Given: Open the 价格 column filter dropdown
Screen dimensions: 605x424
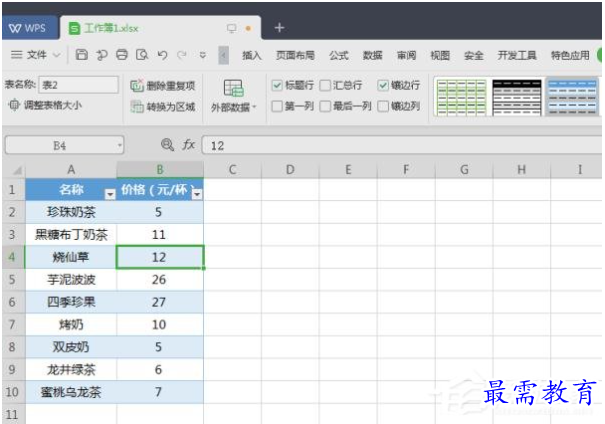Looking at the screenshot, I should [197, 194].
